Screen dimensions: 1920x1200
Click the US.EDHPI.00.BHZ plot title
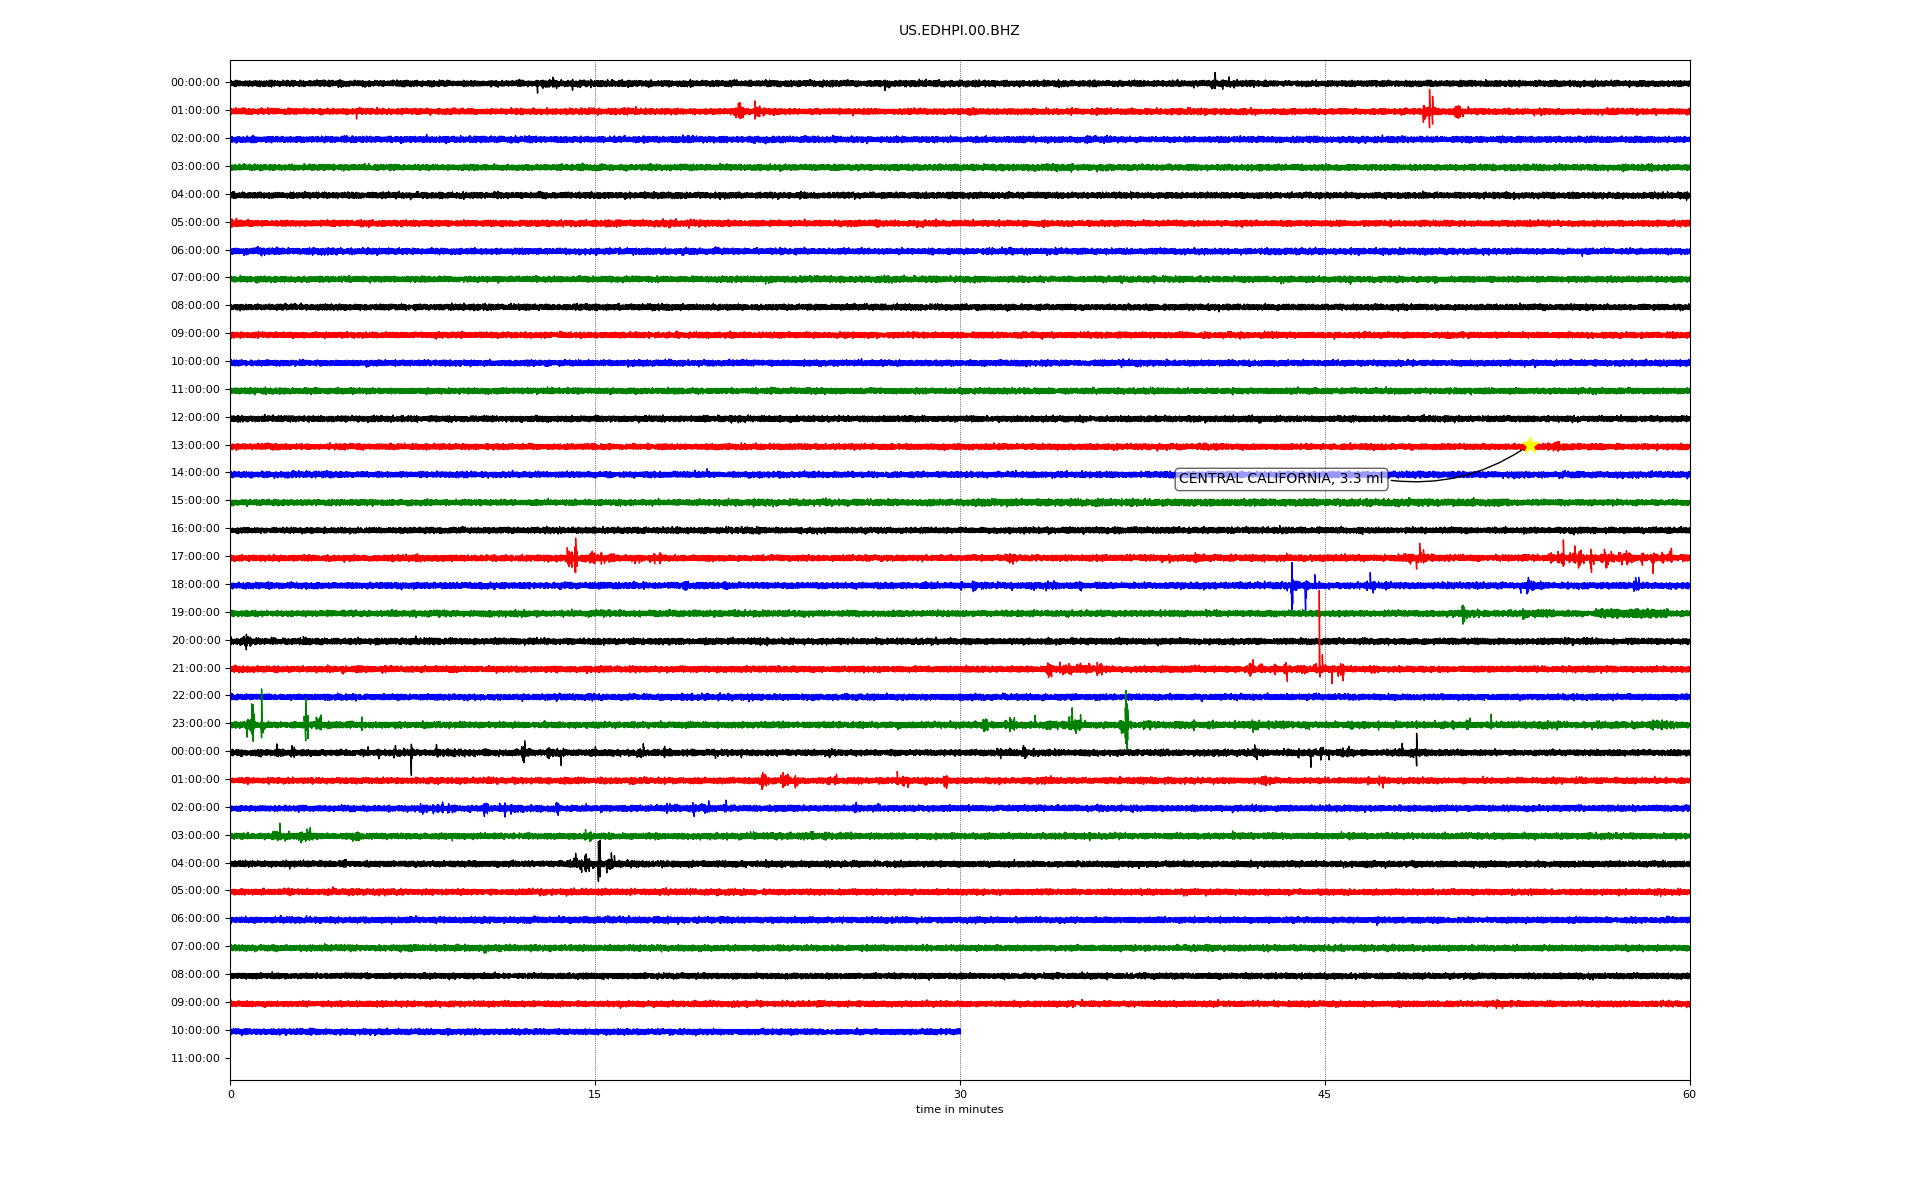pyautogui.click(x=959, y=31)
